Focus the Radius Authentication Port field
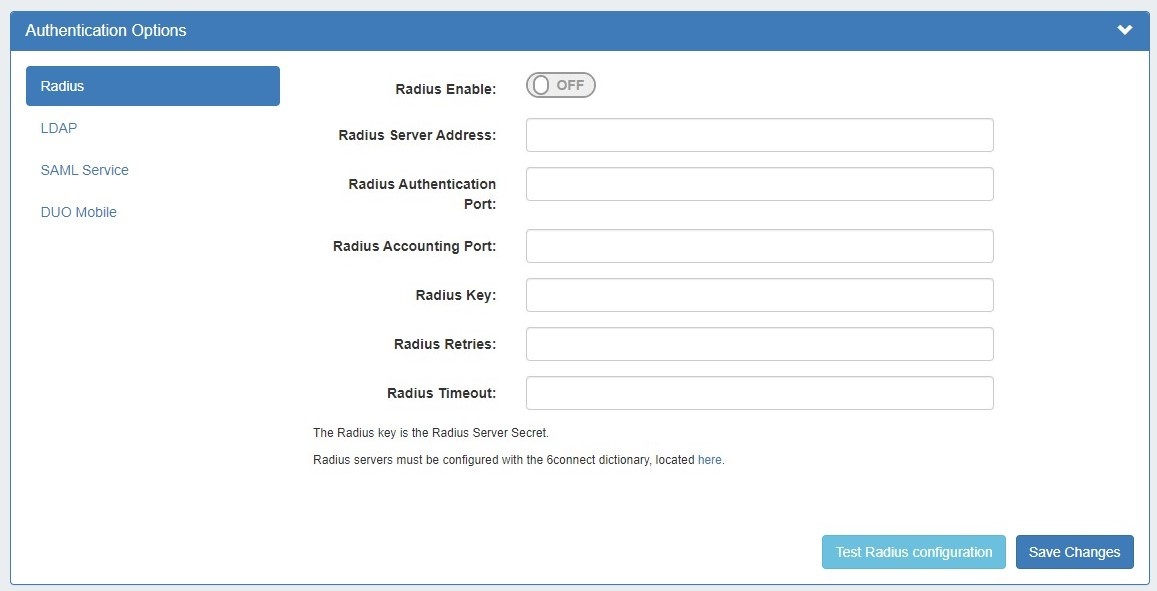1157x591 pixels. pyautogui.click(x=758, y=184)
